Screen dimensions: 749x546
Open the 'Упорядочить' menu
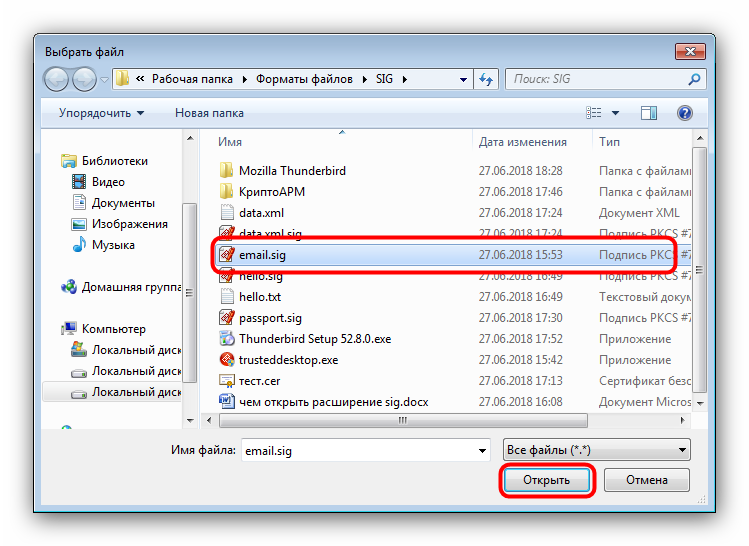[x=101, y=113]
